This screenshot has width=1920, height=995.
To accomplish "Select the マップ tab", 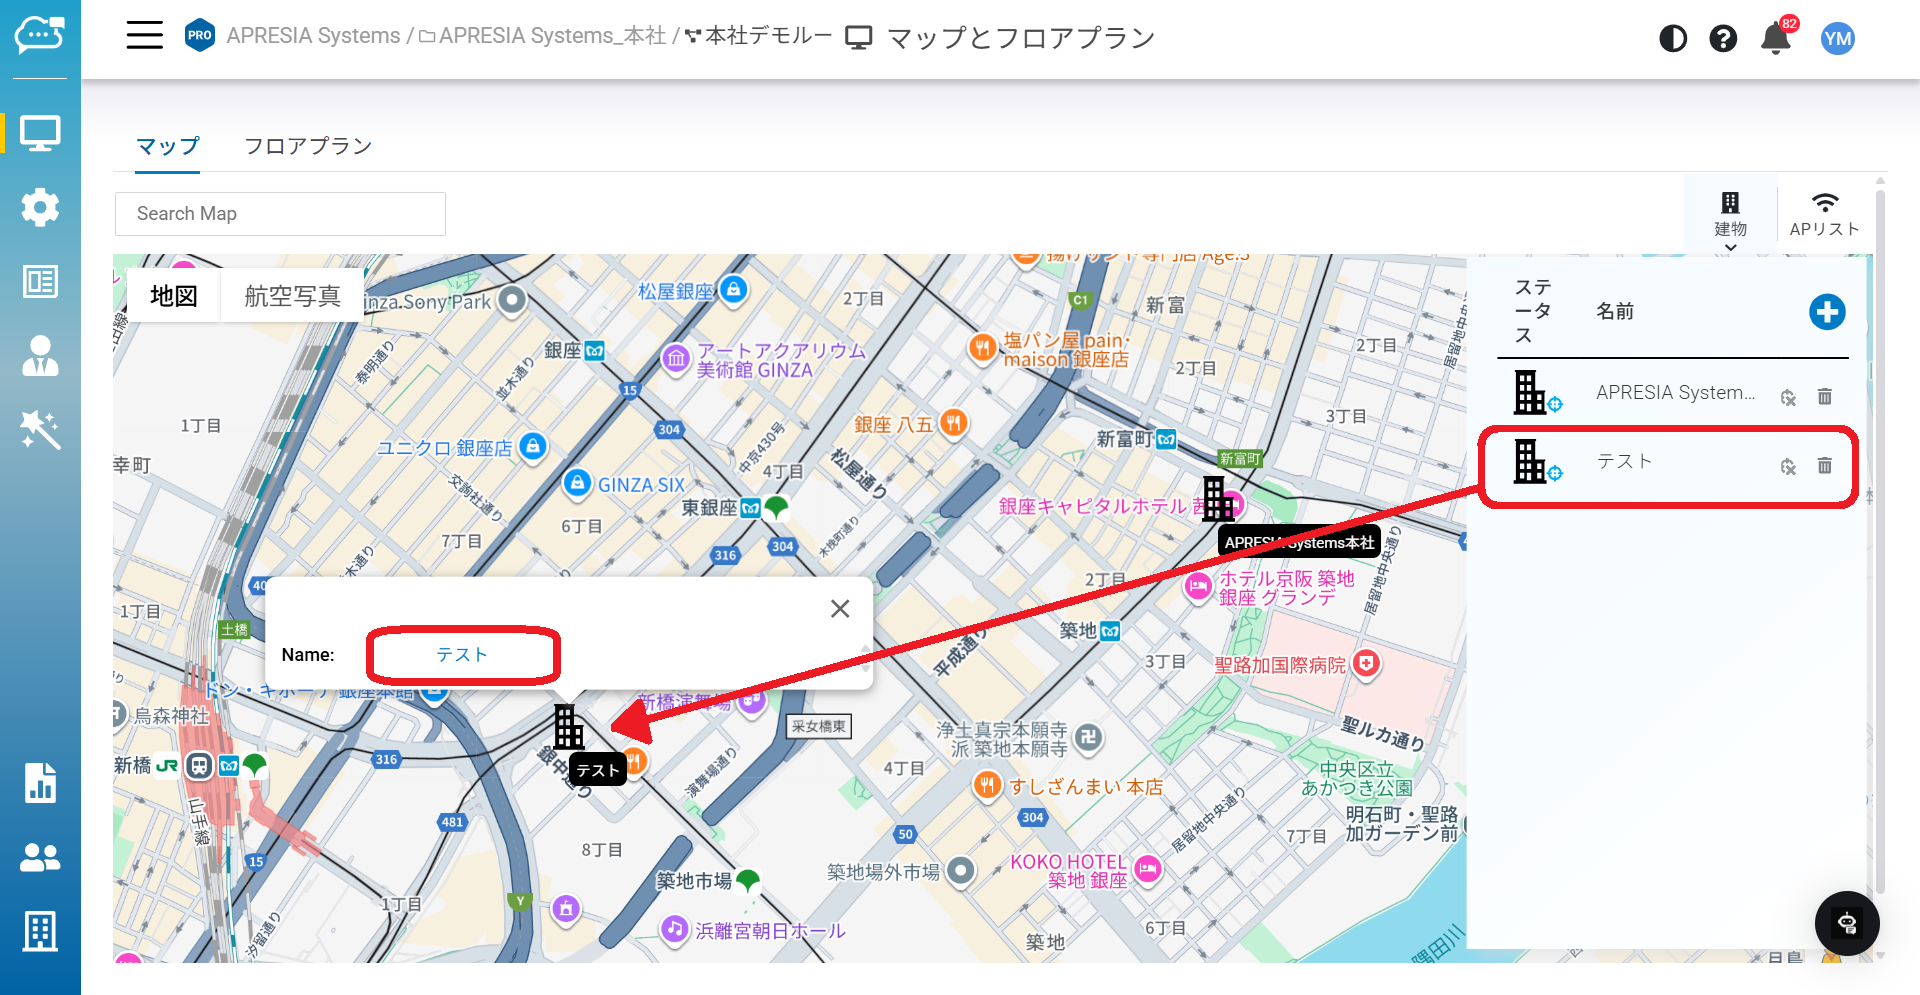I will click(x=168, y=146).
